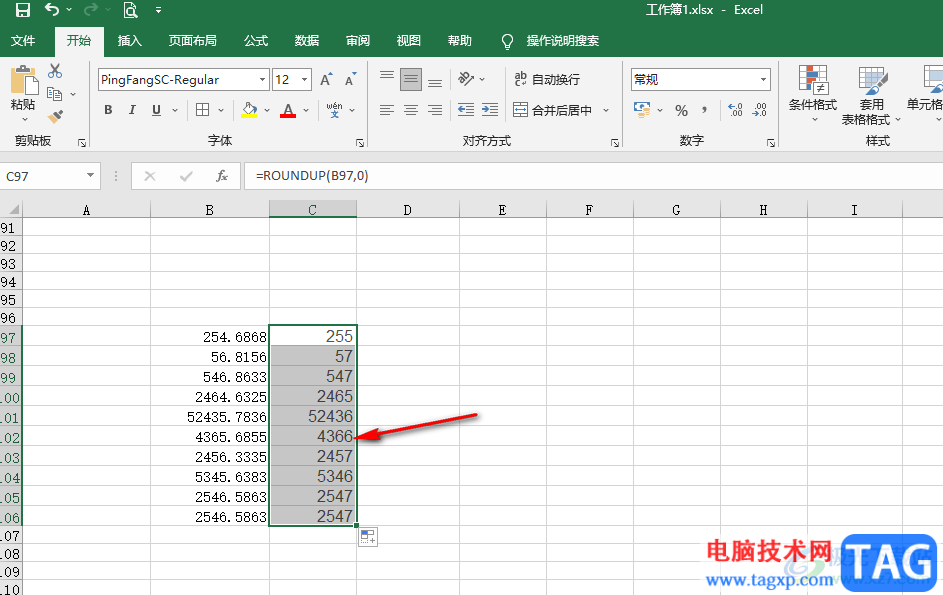Apply accounting number format icon

click(642, 110)
